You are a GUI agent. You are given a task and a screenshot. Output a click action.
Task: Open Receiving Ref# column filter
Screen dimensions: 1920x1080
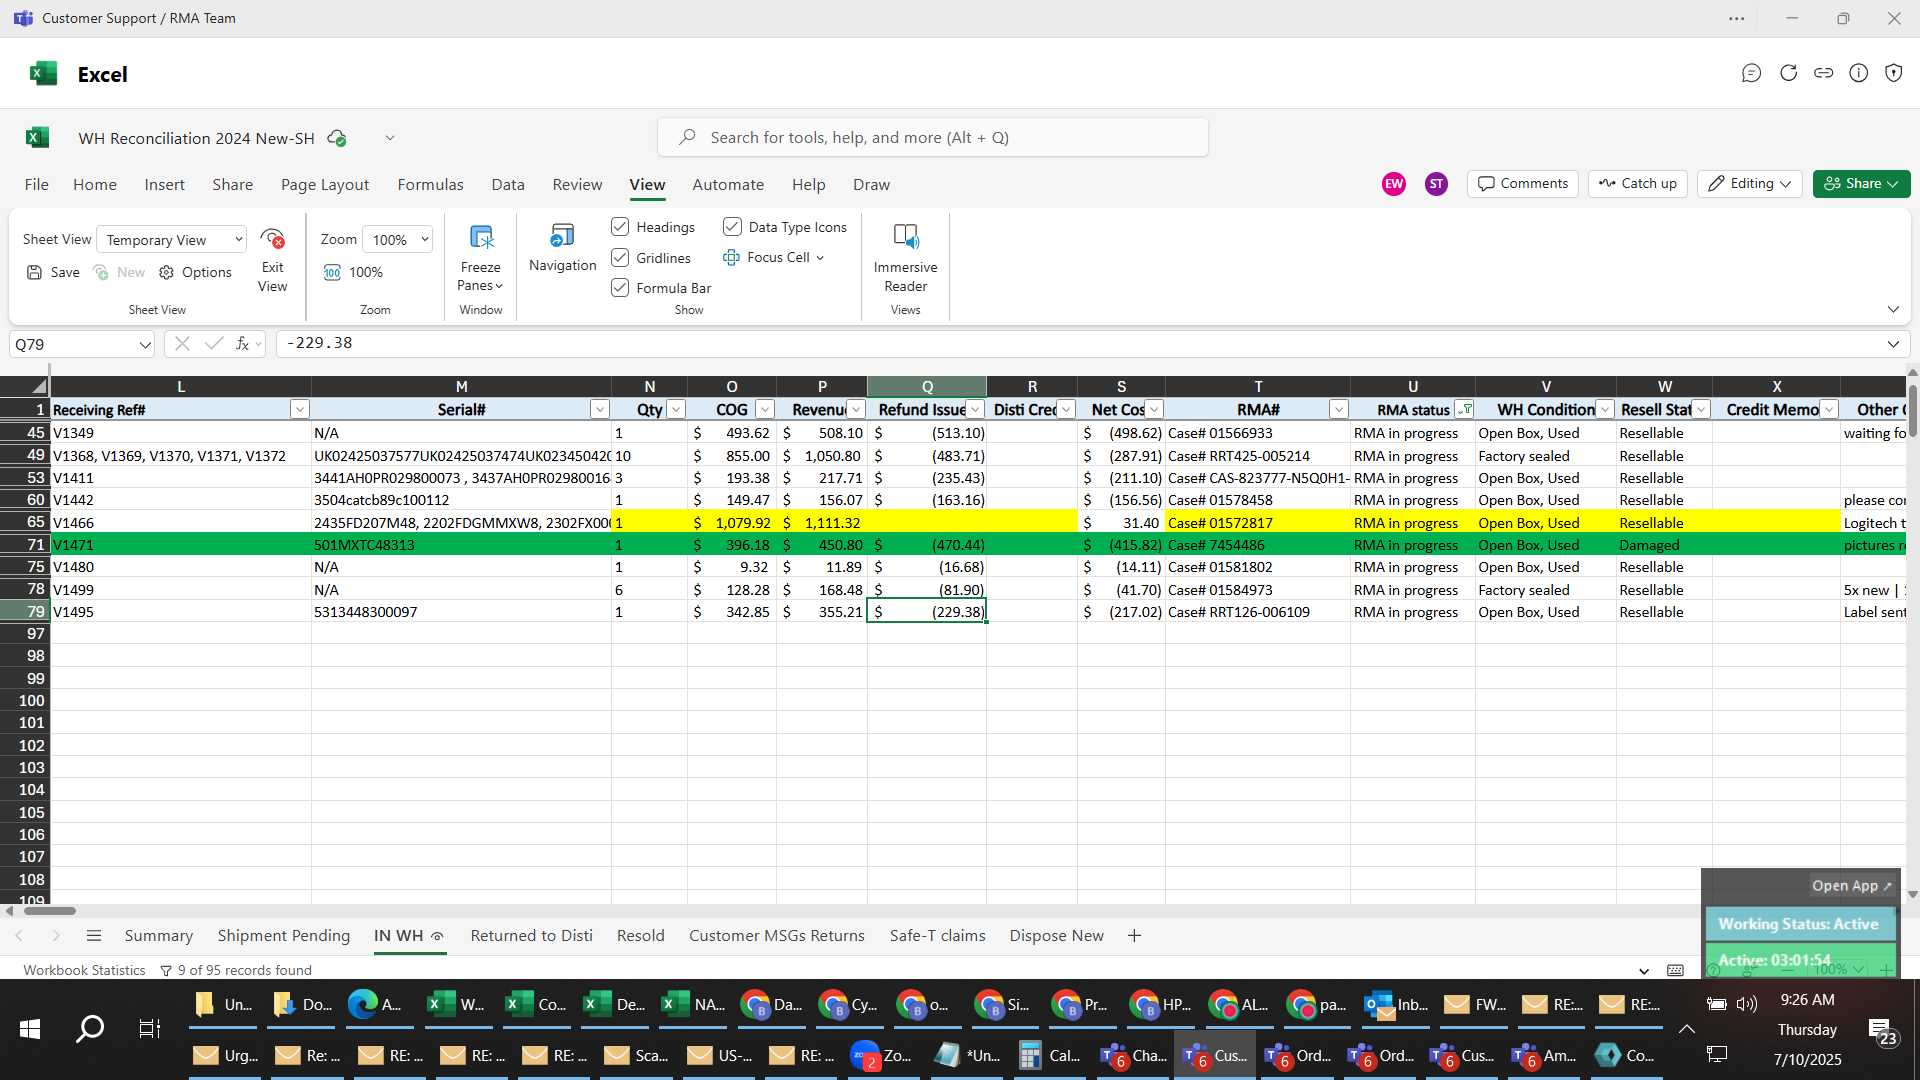pos(299,410)
